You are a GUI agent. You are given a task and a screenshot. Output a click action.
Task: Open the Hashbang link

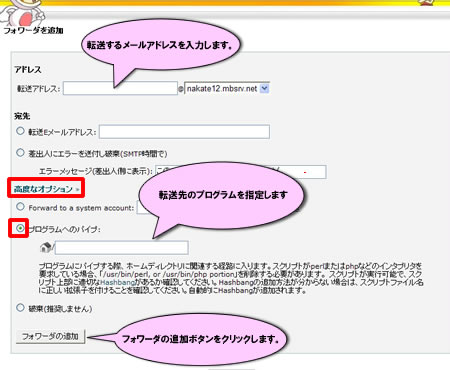(117, 282)
